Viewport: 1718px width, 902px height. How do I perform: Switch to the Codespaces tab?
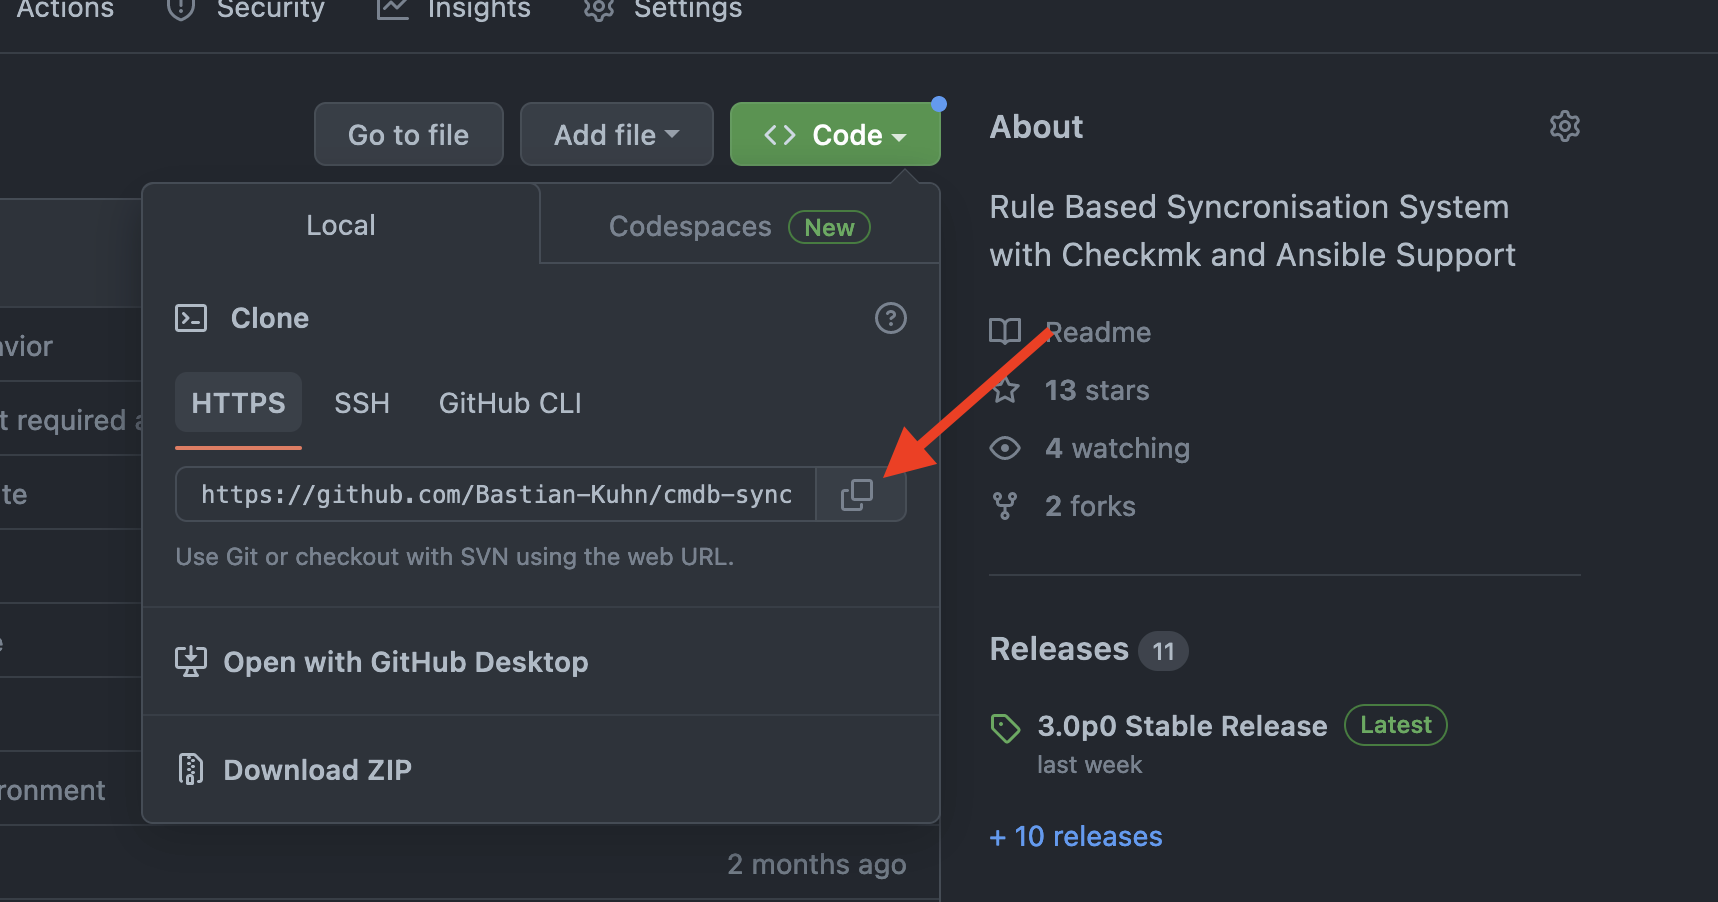coord(739,227)
